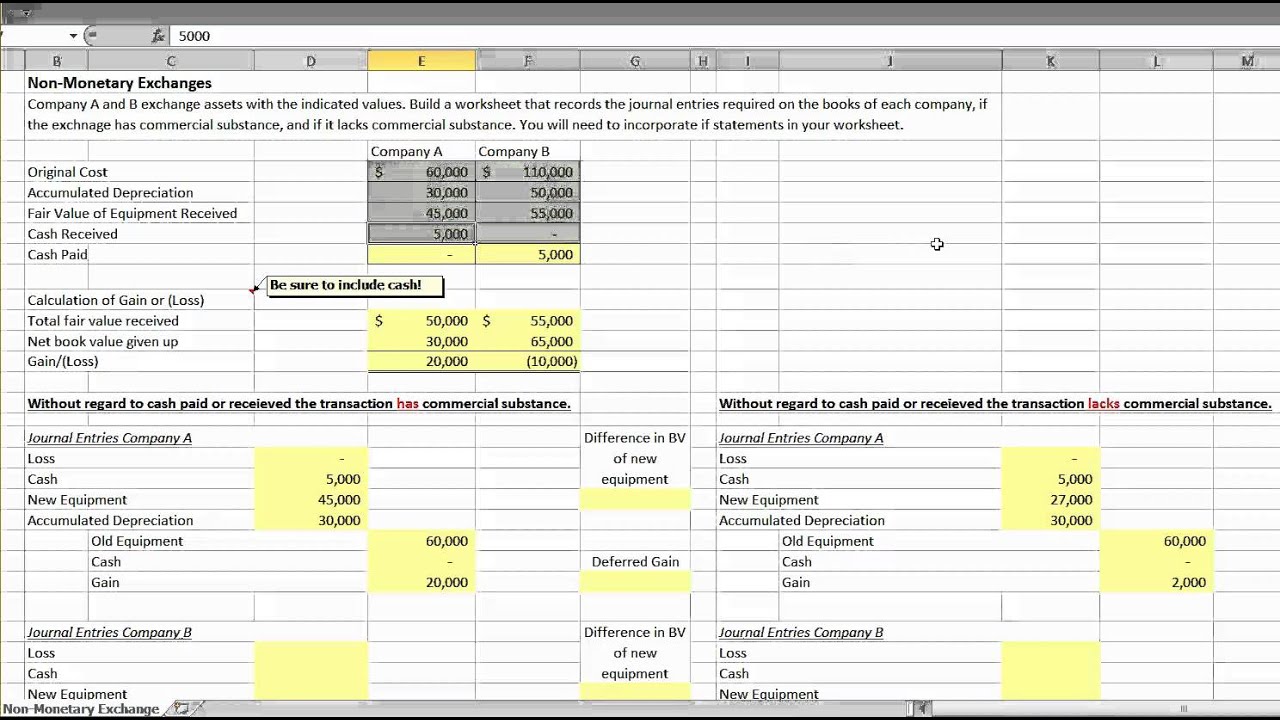
Task: Select left 'Journal Entries Company A' heading
Action: click(109, 438)
